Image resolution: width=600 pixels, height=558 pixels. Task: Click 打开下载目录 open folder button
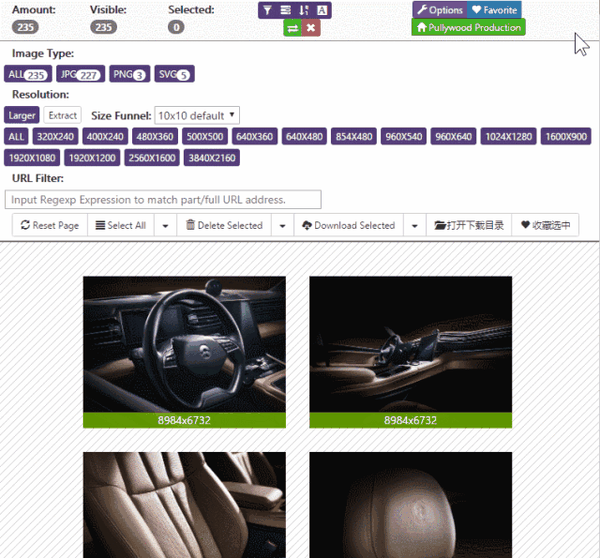pos(469,225)
